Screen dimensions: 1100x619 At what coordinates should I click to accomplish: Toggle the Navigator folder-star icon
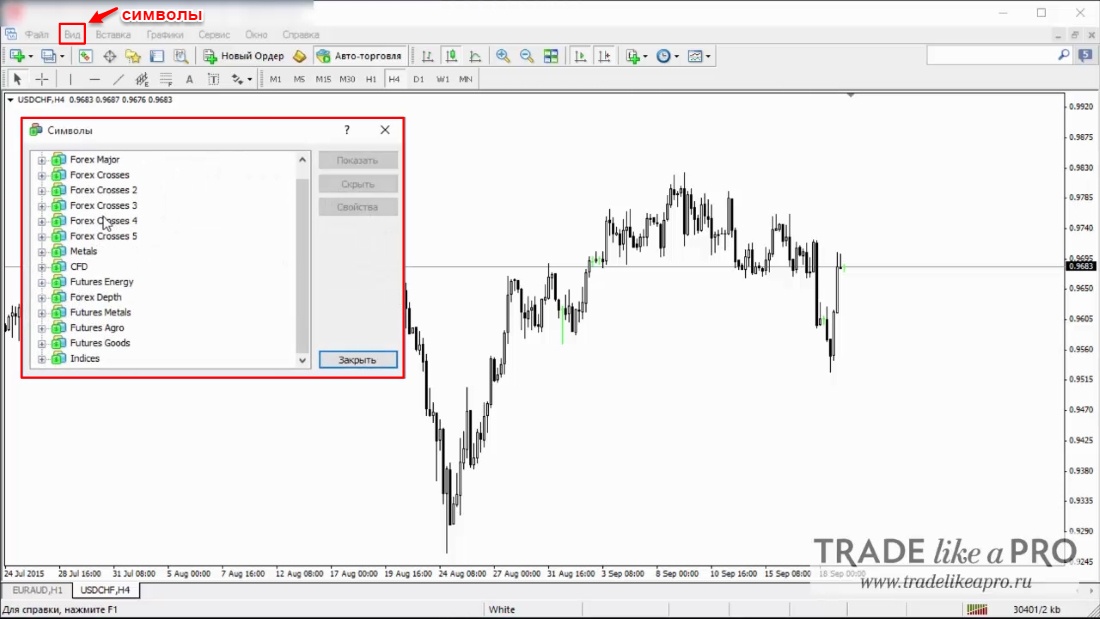pos(133,56)
